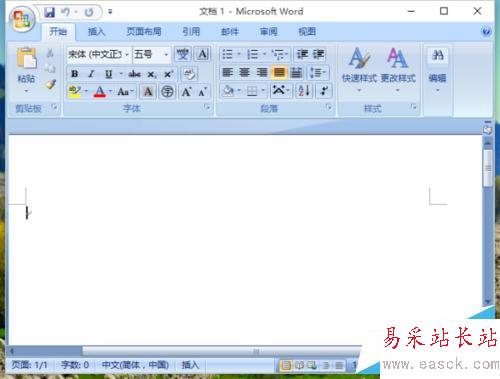Viewport: 500px width, 379px height.
Task: Open the 引用 ribbon tab
Action: point(191,32)
